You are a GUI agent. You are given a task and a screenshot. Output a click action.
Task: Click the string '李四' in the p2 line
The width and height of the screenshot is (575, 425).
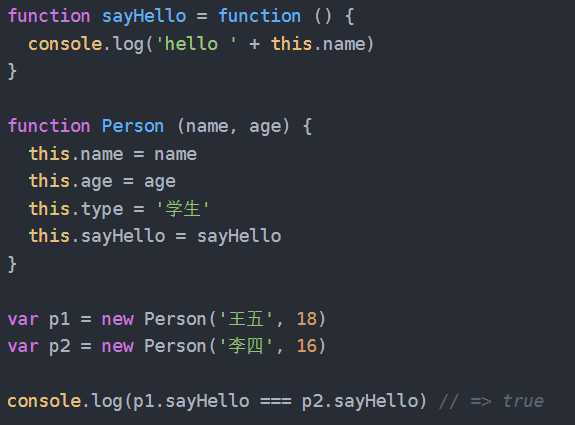tap(246, 346)
